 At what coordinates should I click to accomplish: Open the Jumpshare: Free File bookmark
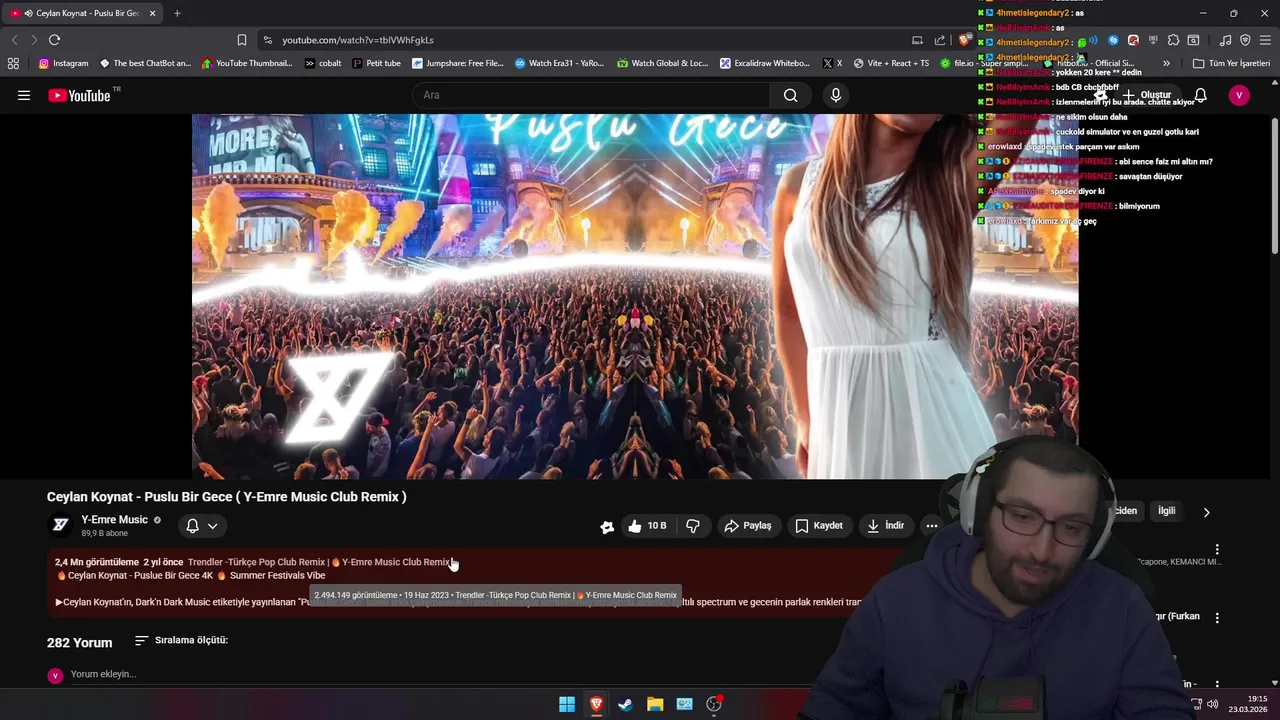458,63
